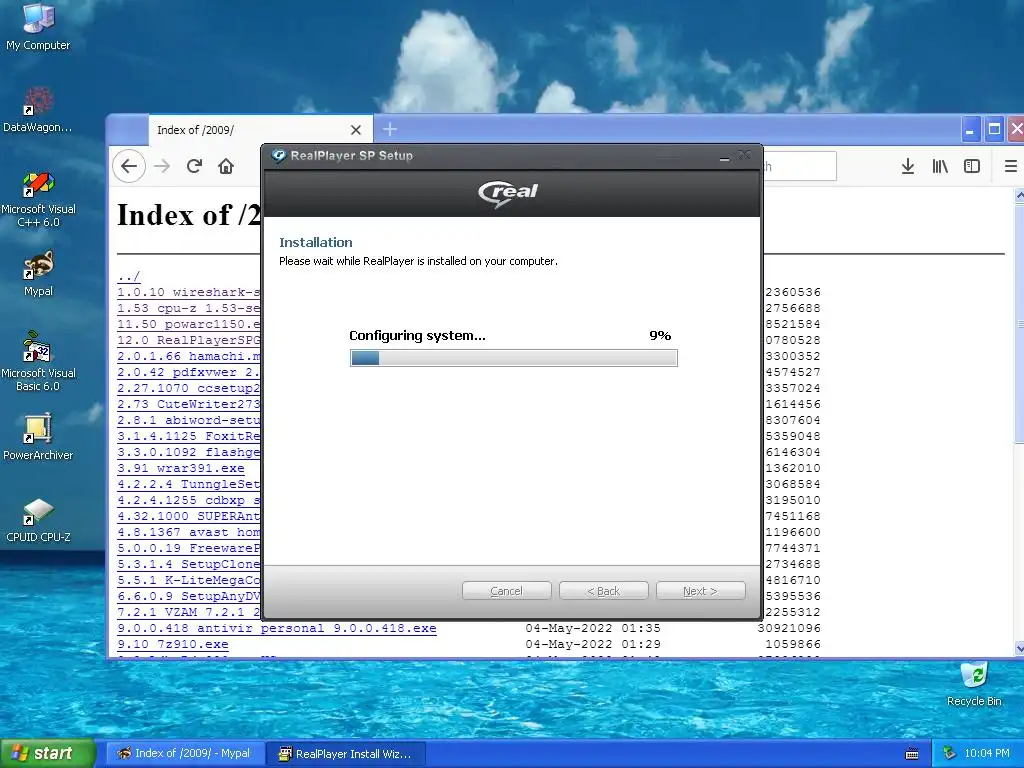1024x768 pixels.
Task: Open the 12.0 RealPlayerSPG link
Action: (189, 340)
